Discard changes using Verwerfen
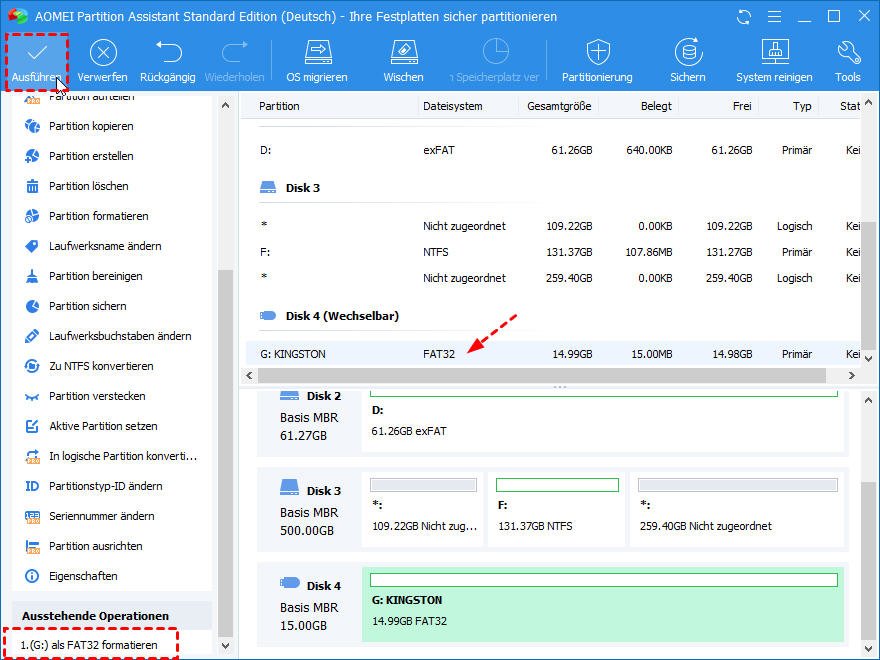The image size is (880, 660). 103,61
